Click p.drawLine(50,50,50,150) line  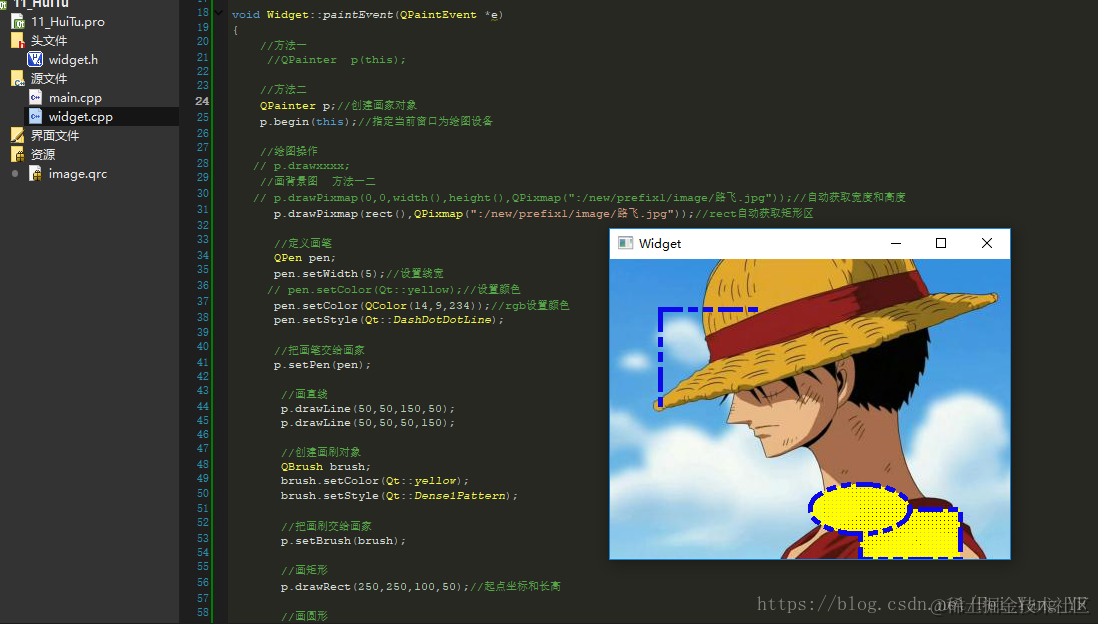pos(368,423)
